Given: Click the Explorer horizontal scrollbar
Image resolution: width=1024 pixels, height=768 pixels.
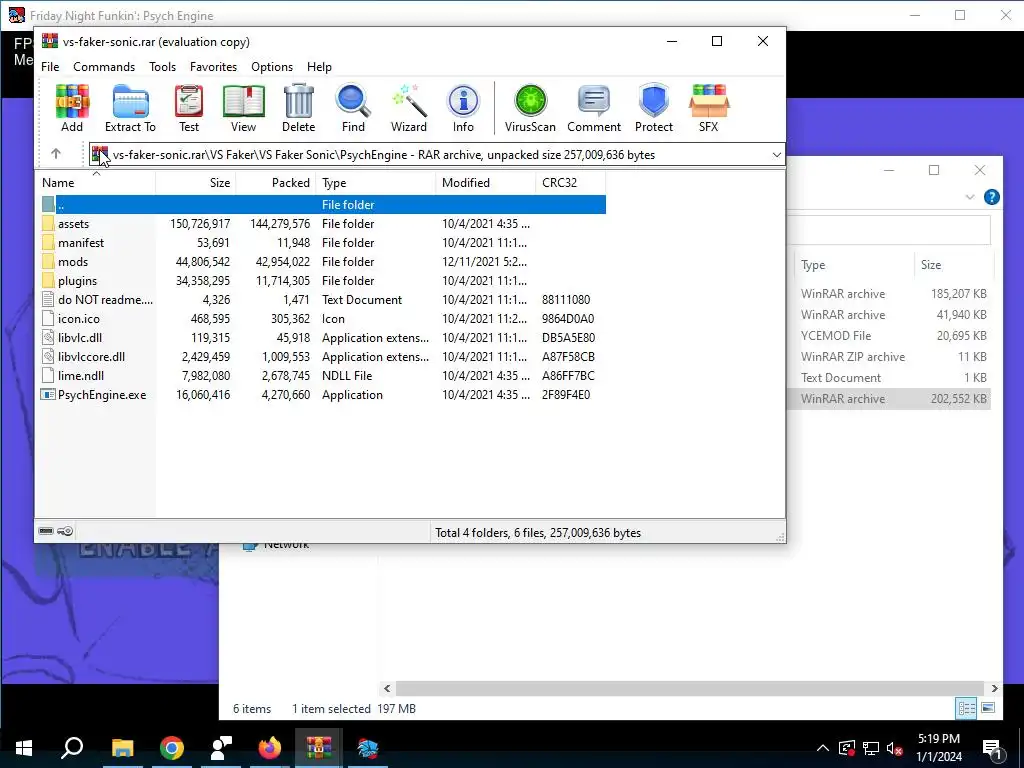Looking at the screenshot, I should [690, 688].
